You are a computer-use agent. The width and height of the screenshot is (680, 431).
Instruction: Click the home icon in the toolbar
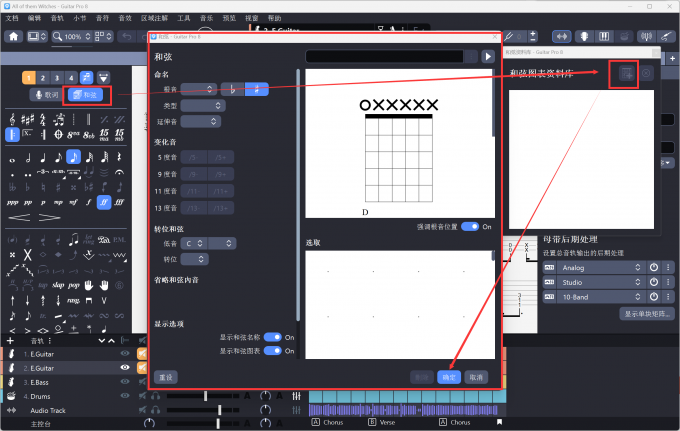coord(14,36)
